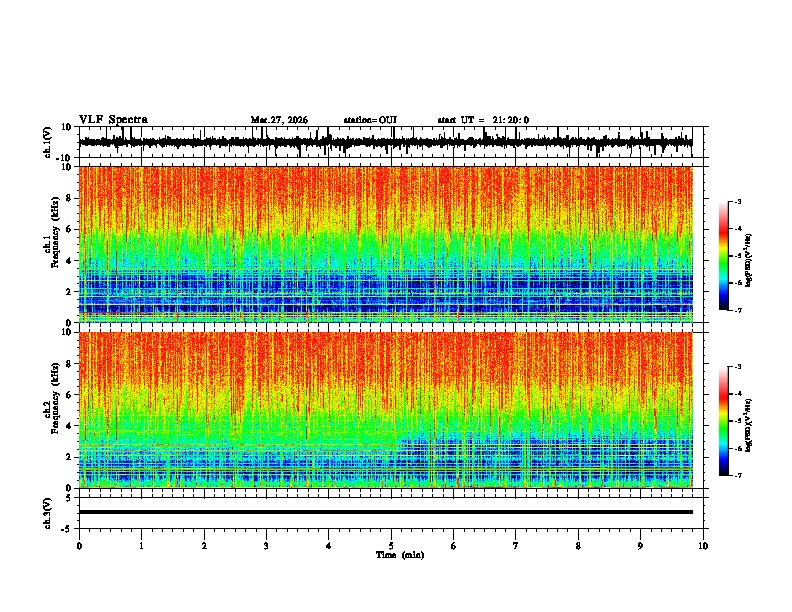Click the ch.1 "Frequency (kHz)" axis label
This screenshot has width=792, height=612.
(x=55, y=232)
